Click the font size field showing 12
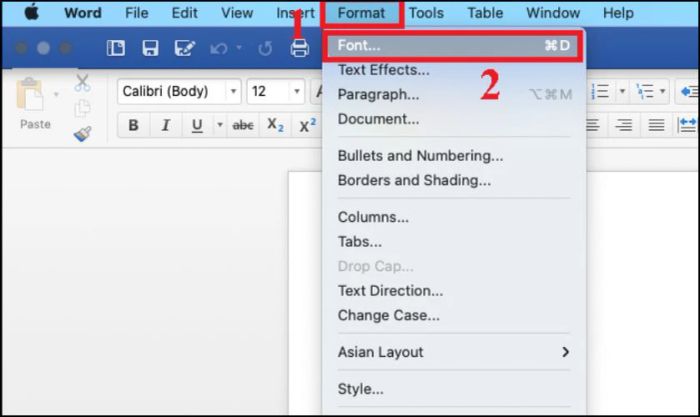This screenshot has width=700, height=417. coord(269,92)
